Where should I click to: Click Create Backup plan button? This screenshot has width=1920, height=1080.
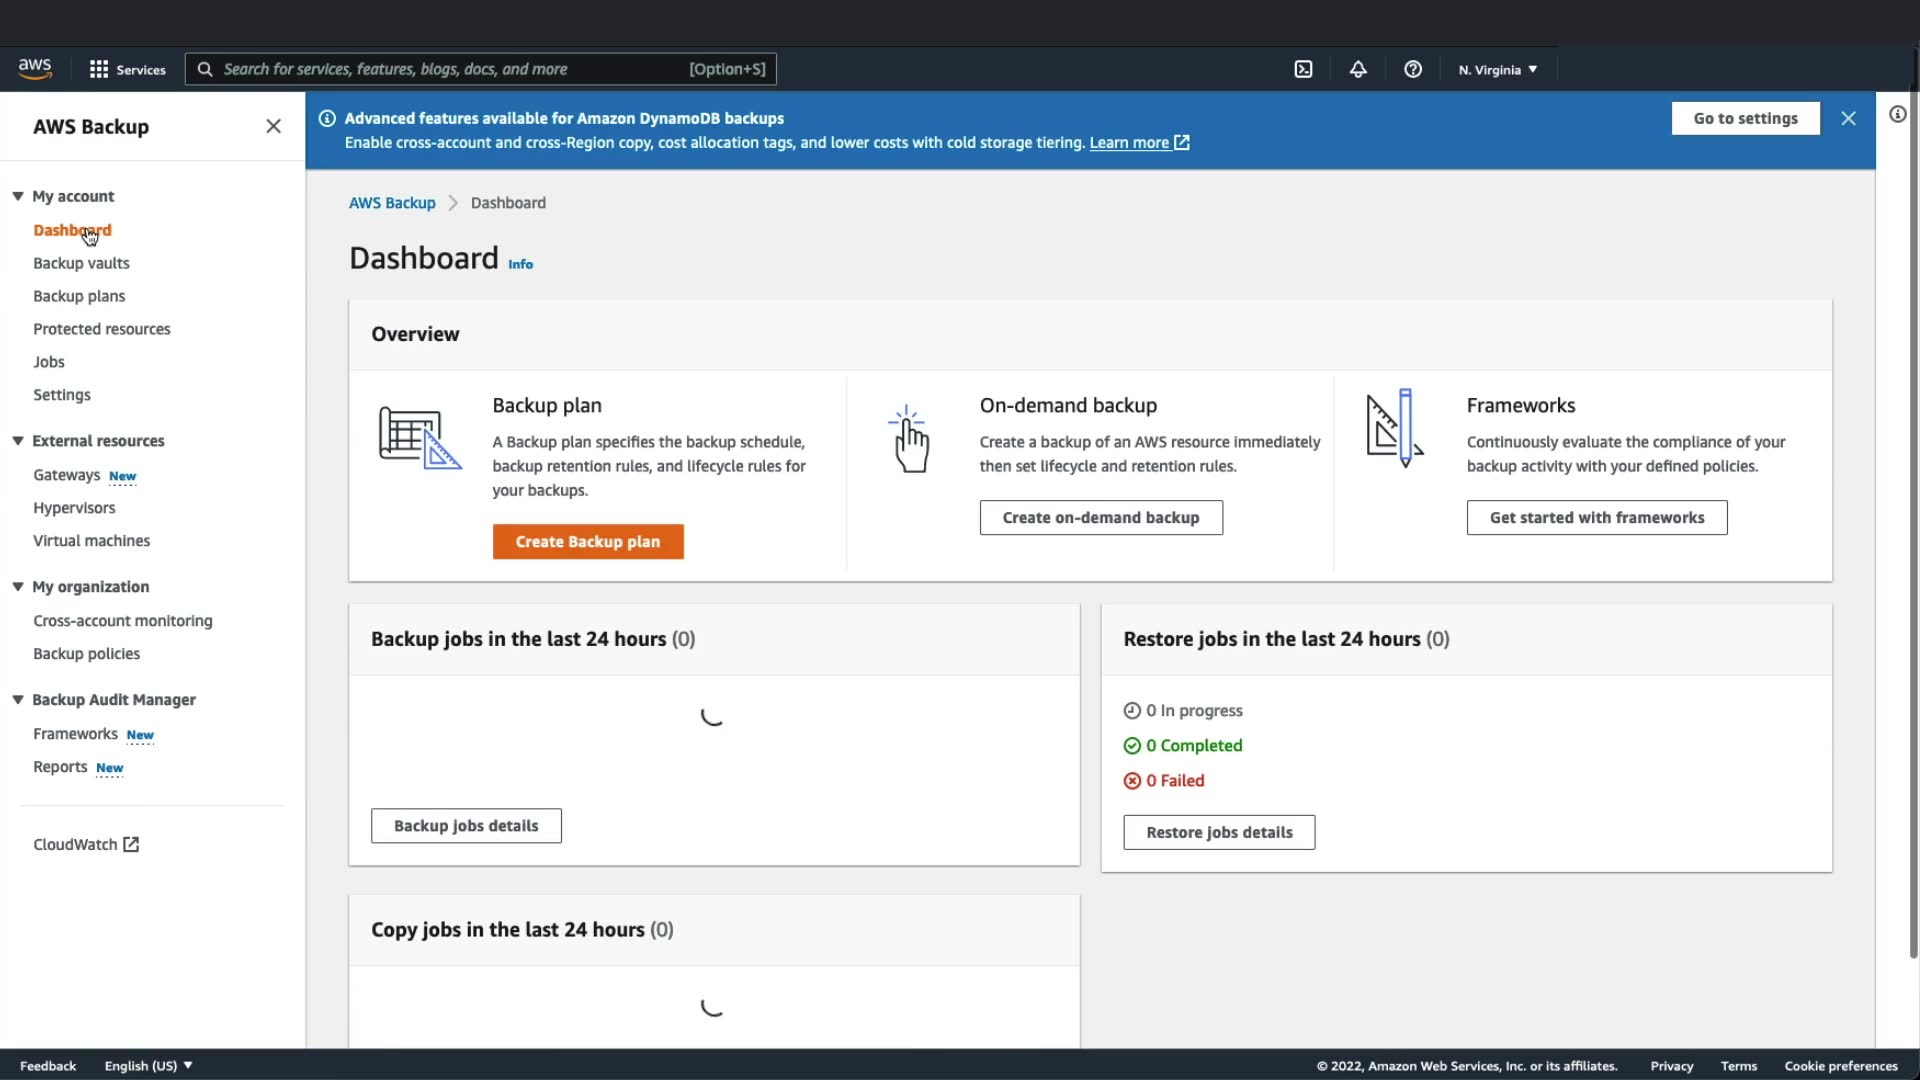pos(588,541)
